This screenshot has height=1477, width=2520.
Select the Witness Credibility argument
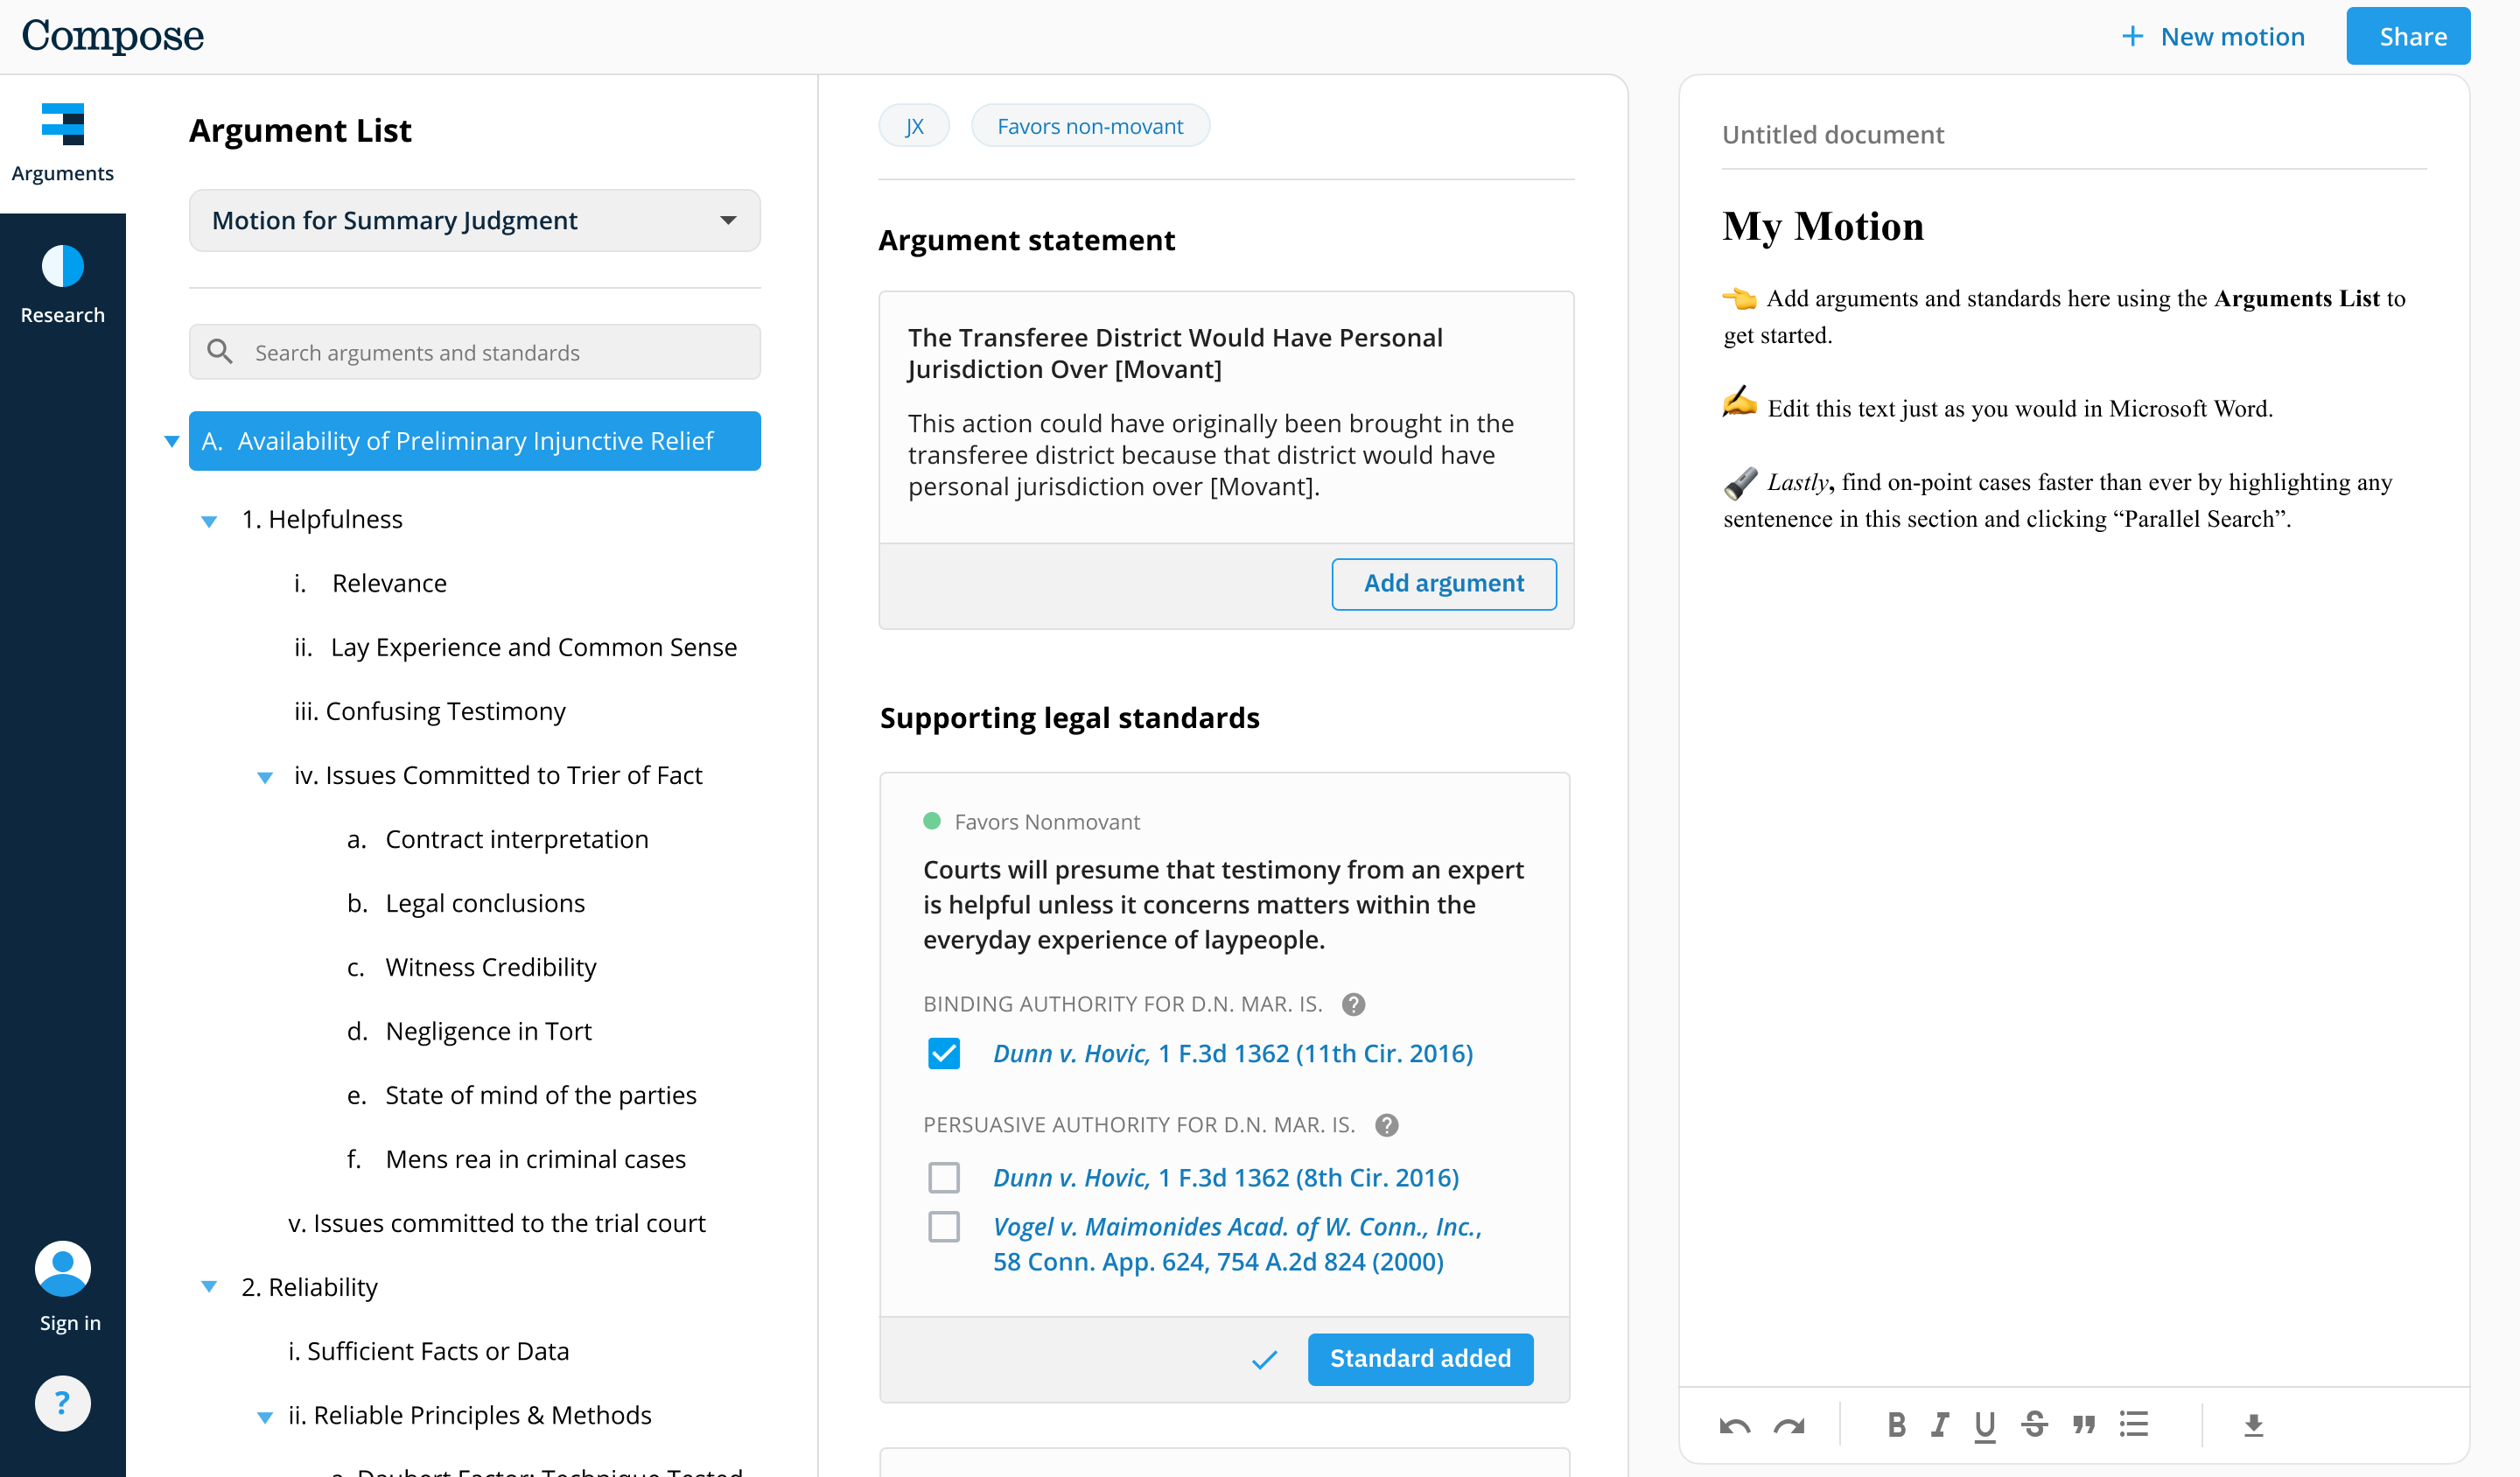pos(490,966)
